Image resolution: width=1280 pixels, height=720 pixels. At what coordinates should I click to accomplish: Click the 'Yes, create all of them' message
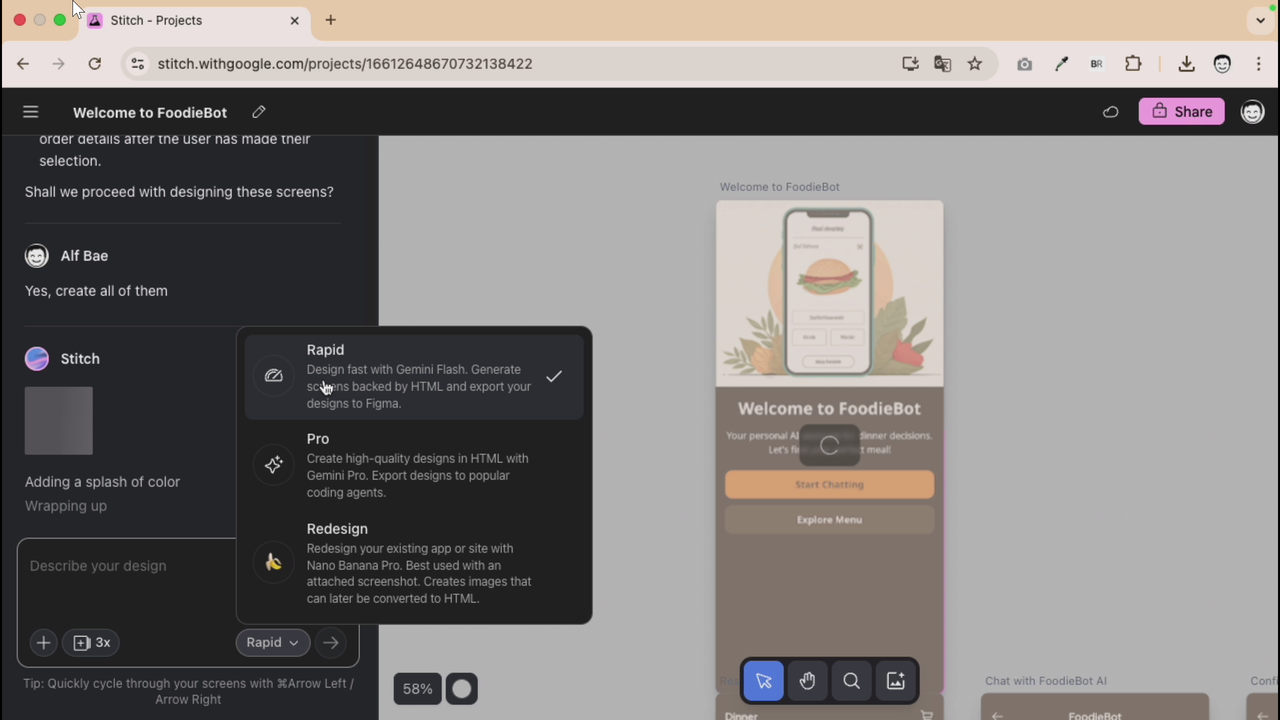pos(96,291)
